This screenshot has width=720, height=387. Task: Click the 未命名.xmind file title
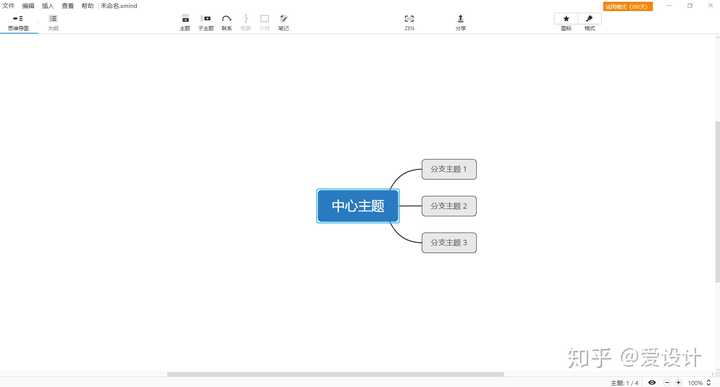pos(119,6)
